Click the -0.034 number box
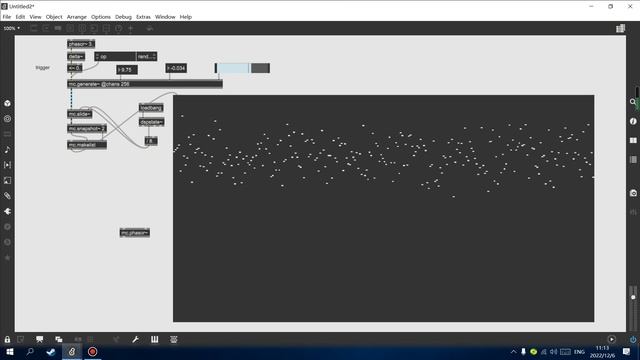 pyautogui.click(x=176, y=68)
